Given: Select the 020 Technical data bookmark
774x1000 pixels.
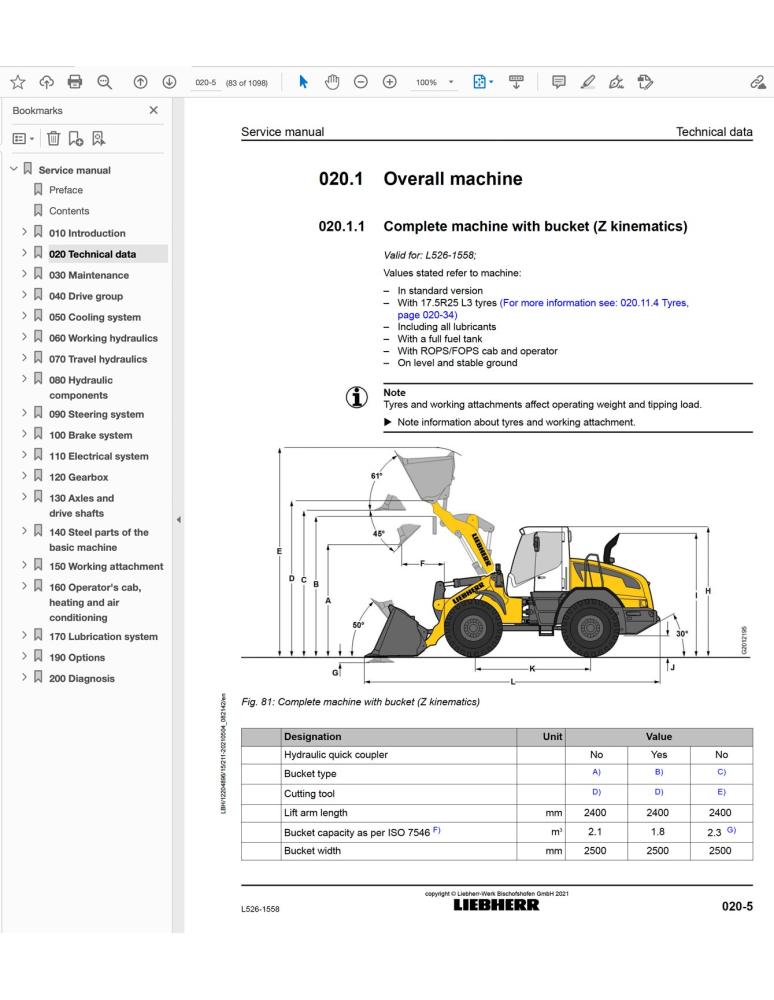Looking at the screenshot, I should coord(92,254).
